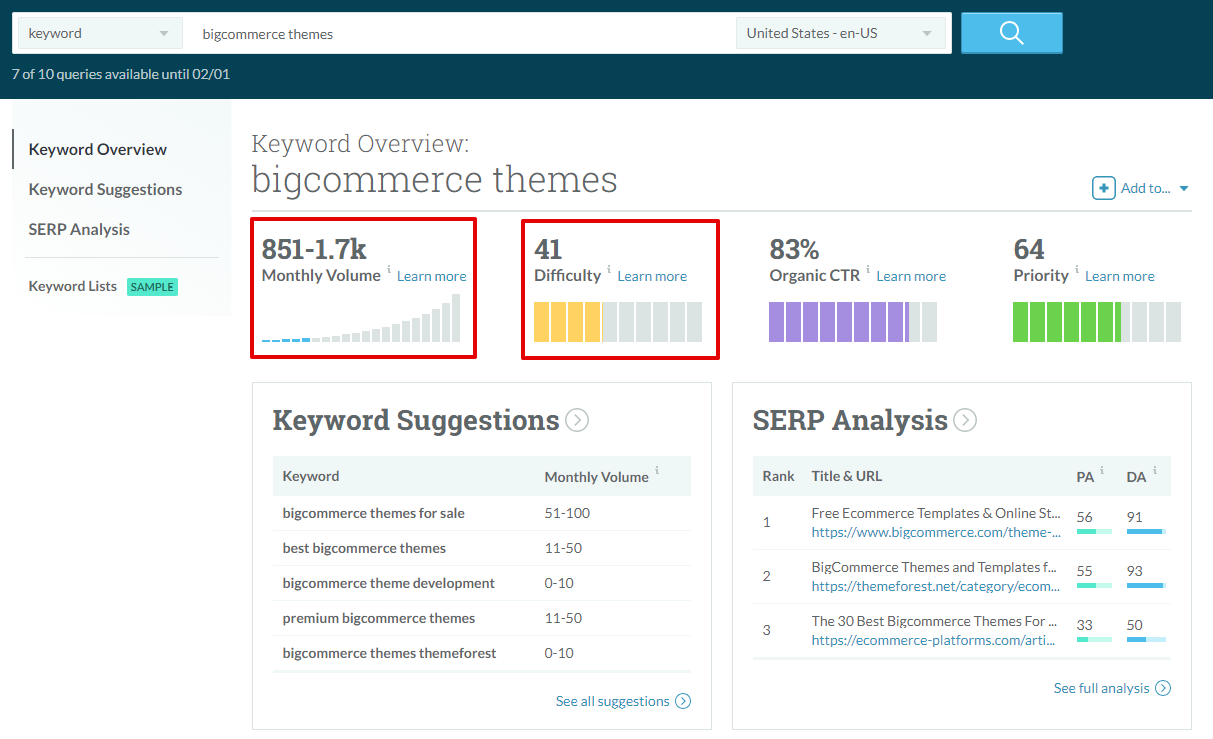Click the info icon beside Priority

click(x=1077, y=270)
